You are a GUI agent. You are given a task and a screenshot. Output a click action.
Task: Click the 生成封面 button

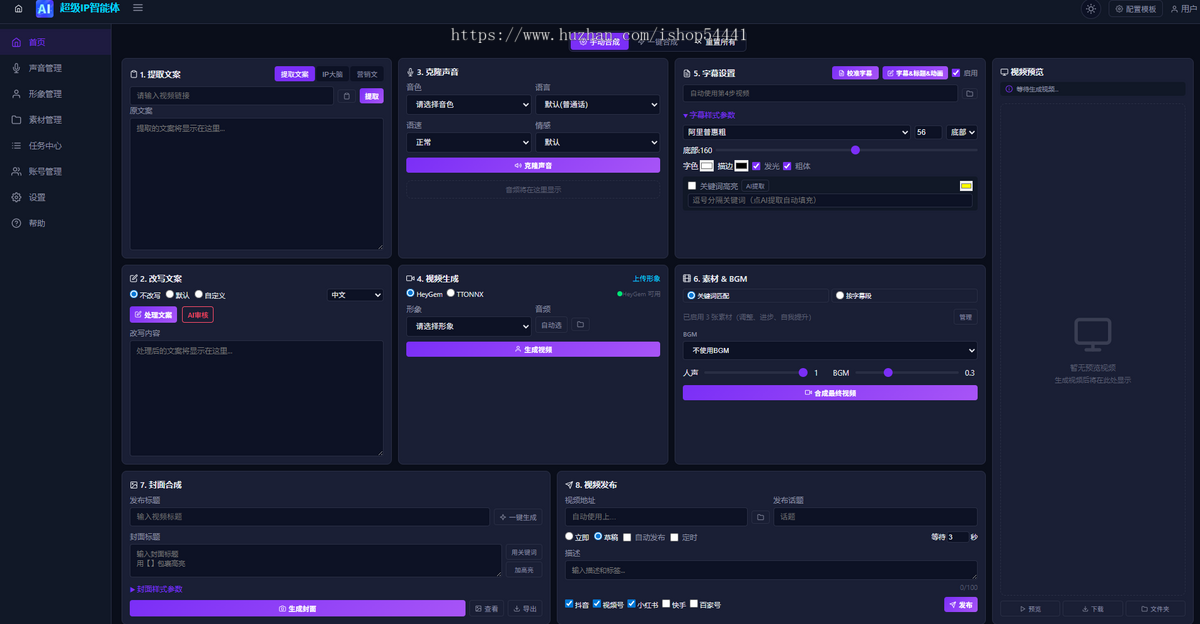(x=298, y=608)
